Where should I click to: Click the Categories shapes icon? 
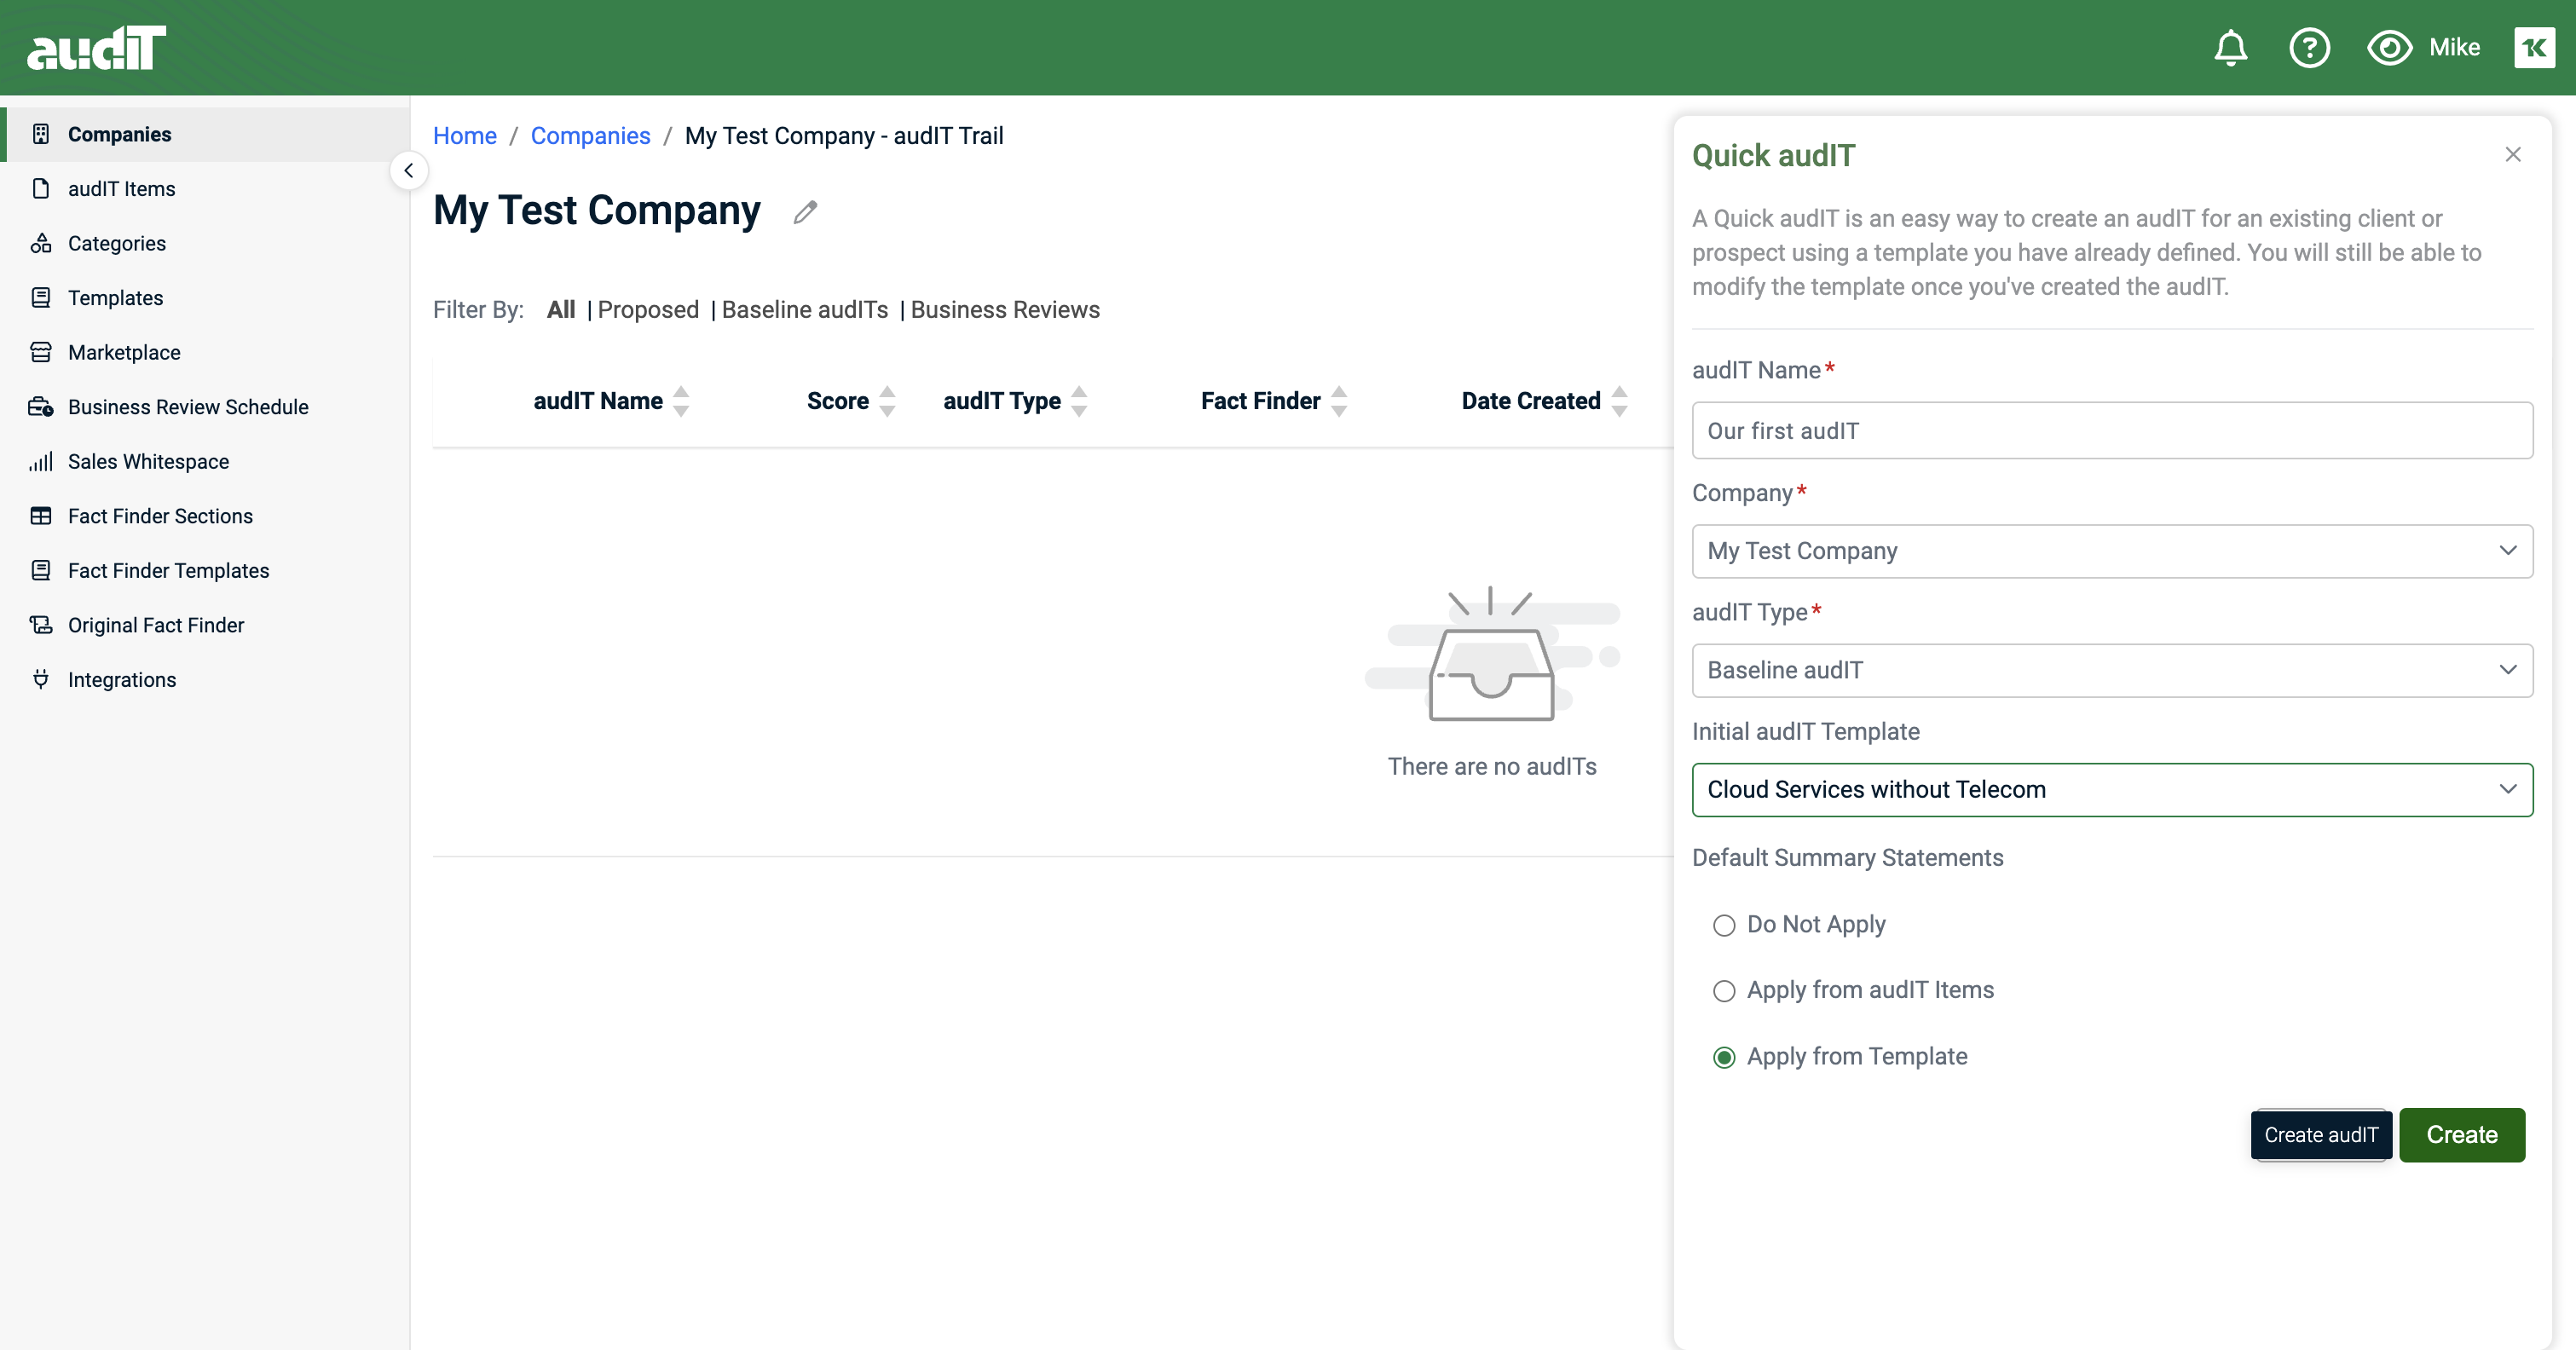[x=41, y=243]
